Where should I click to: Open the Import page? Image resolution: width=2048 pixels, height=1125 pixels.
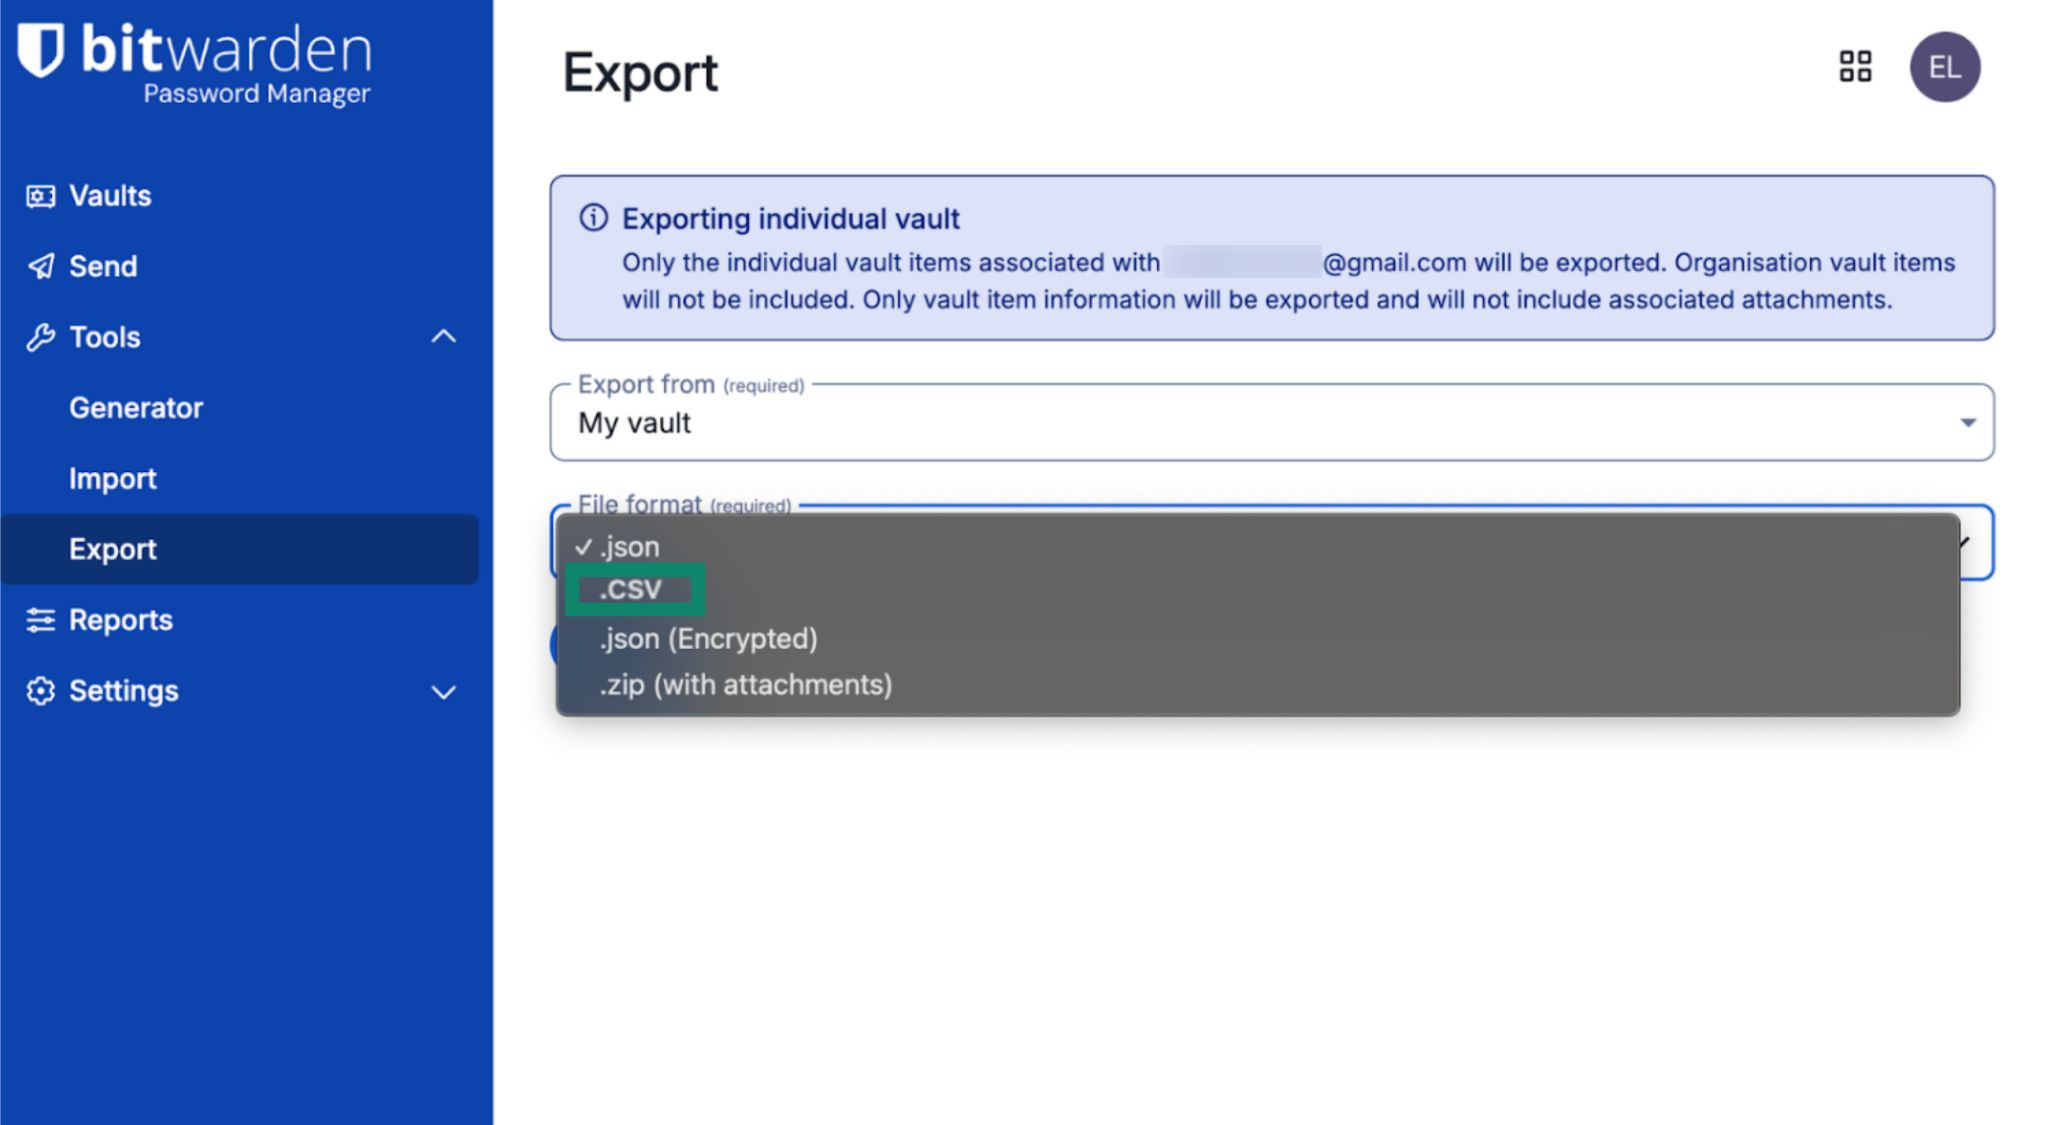pyautogui.click(x=113, y=479)
